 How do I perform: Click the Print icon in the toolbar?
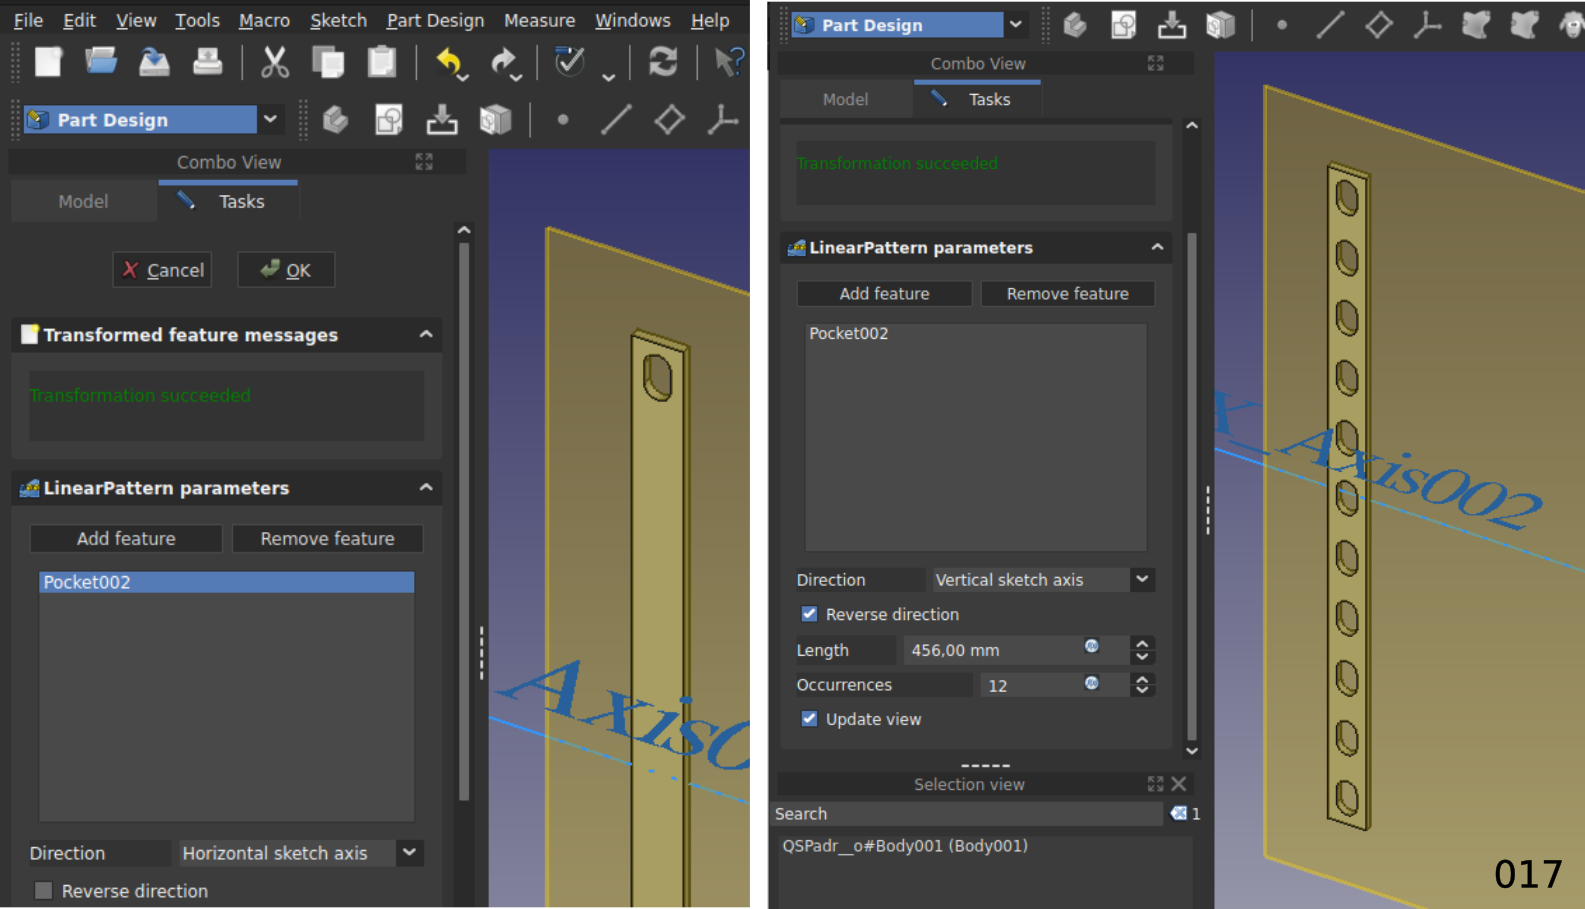click(x=207, y=62)
